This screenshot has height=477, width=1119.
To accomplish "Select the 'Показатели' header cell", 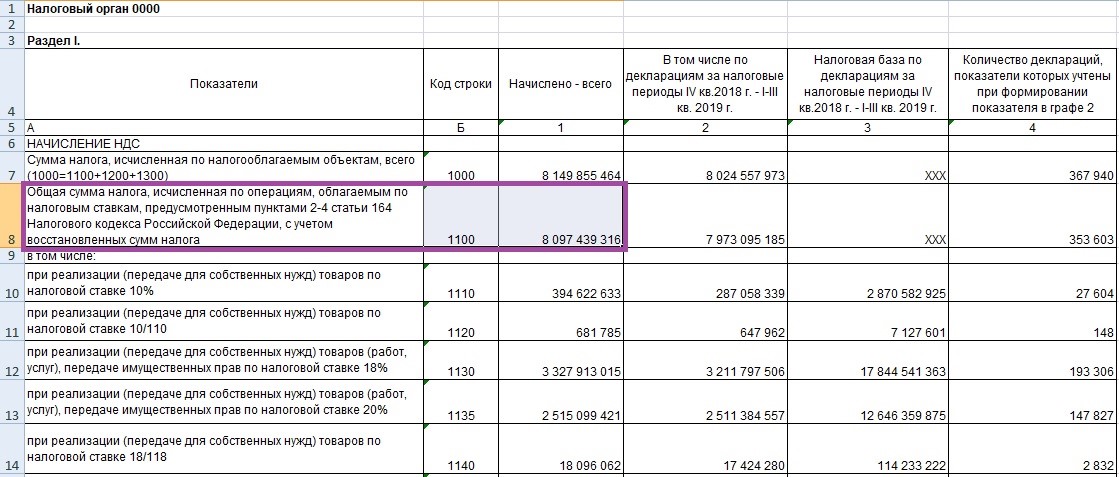I will click(224, 84).
